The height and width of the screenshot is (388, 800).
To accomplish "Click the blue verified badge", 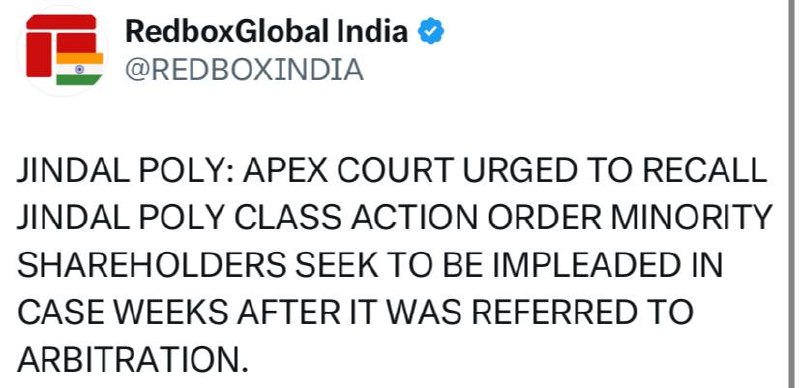I will 431,31.
